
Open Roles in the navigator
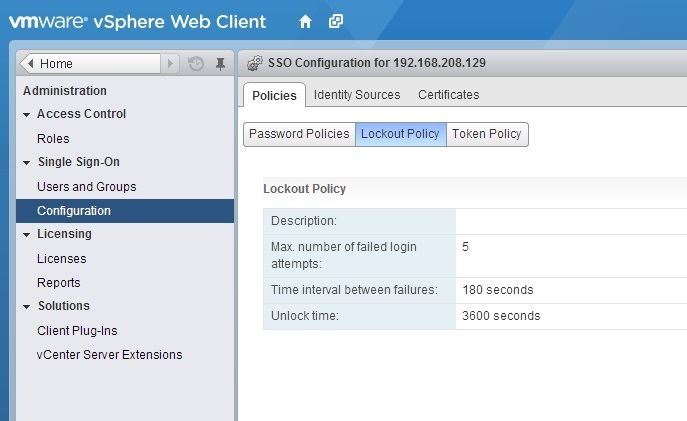click(x=53, y=139)
